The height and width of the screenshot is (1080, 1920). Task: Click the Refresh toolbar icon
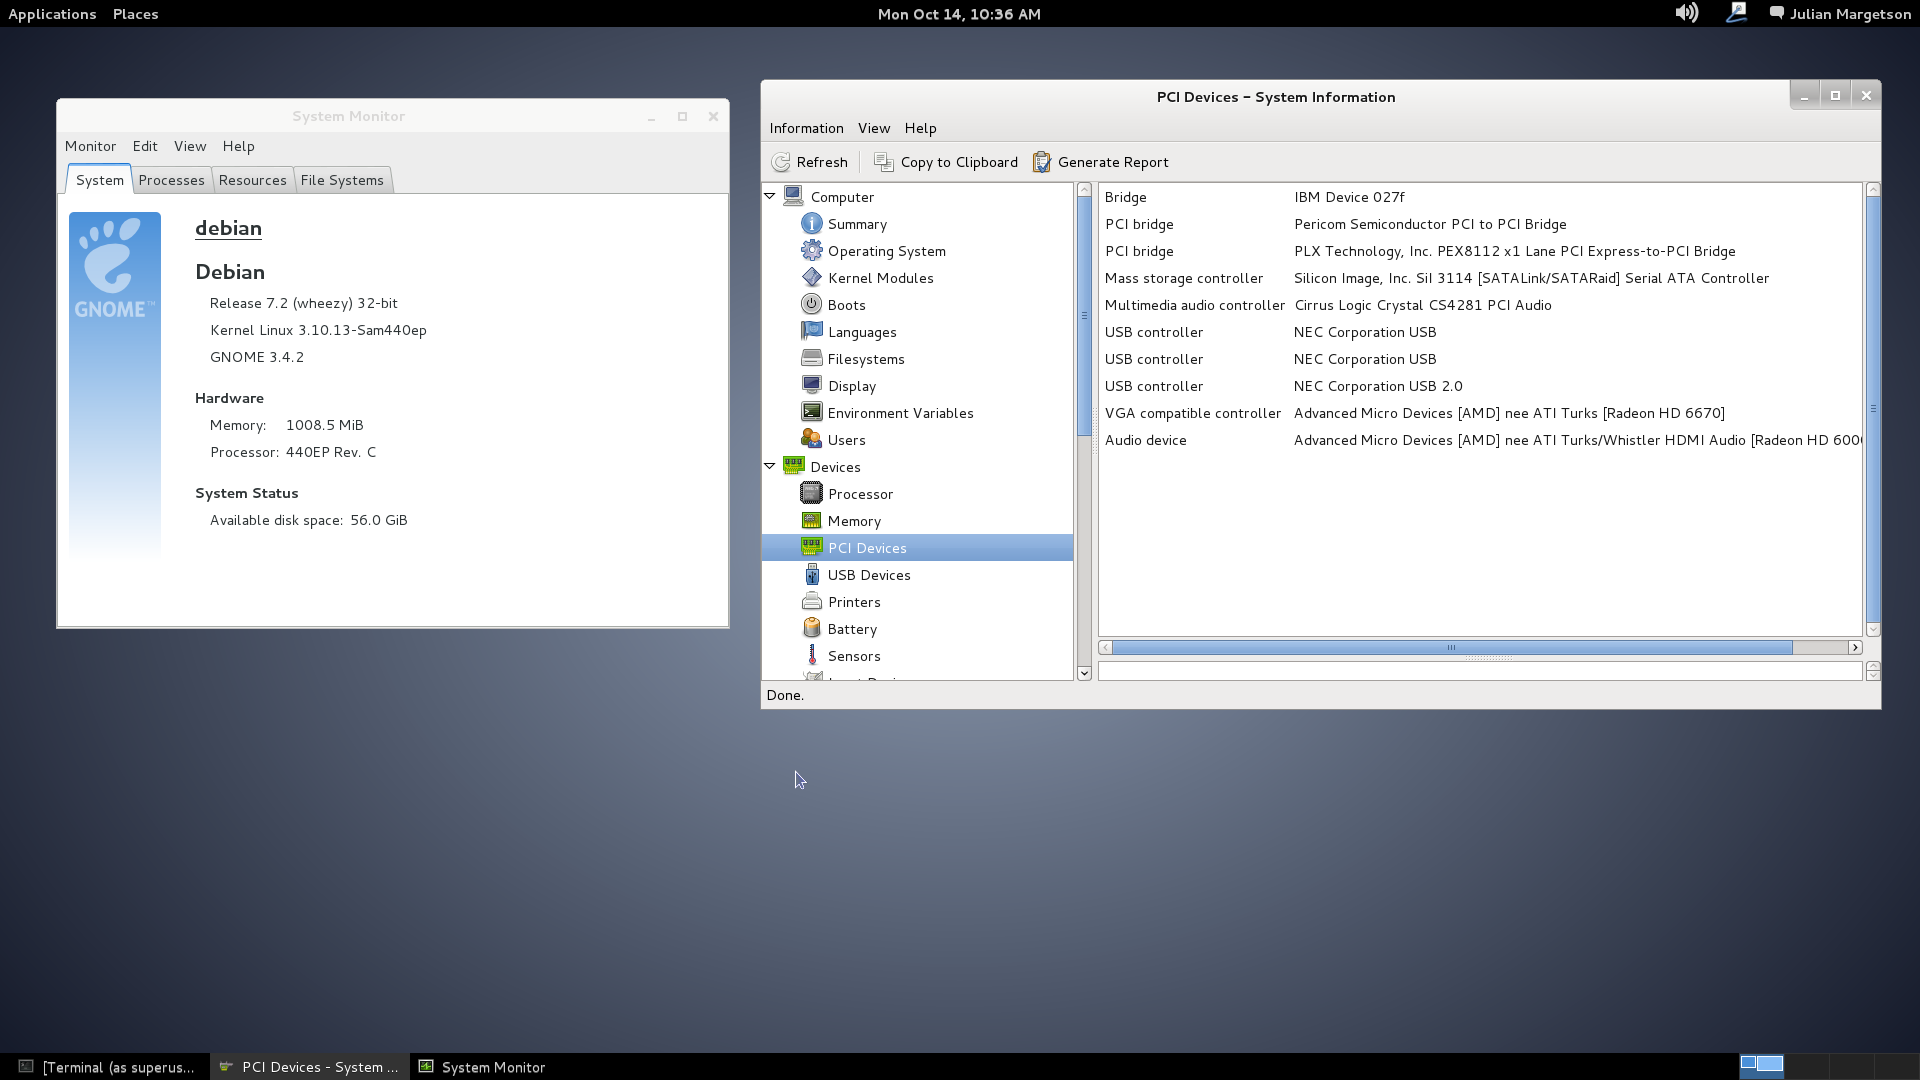click(781, 162)
